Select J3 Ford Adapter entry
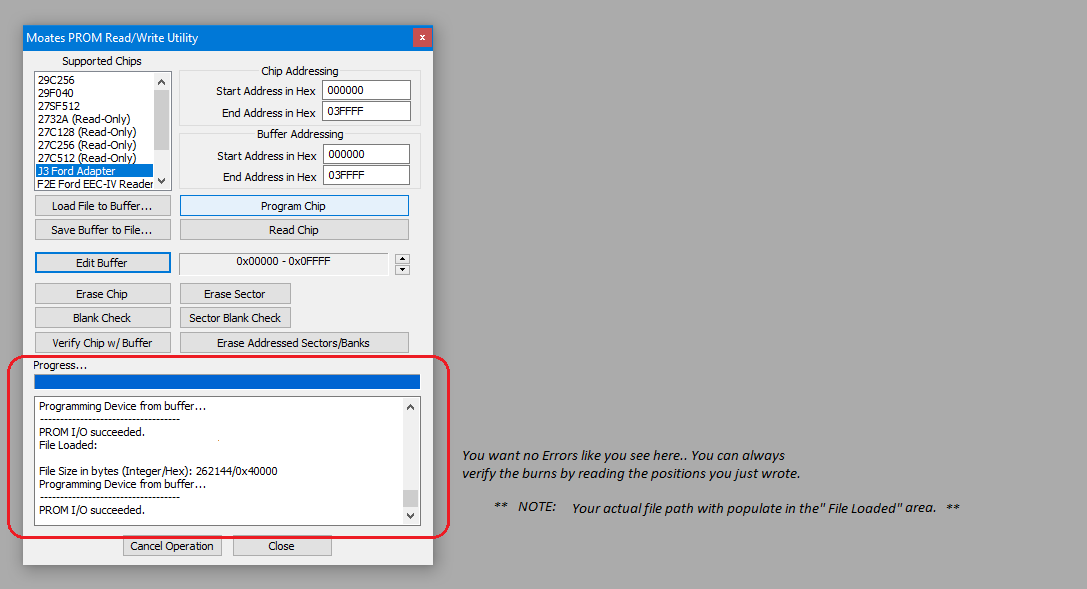The height and width of the screenshot is (589, 1087). click(94, 171)
